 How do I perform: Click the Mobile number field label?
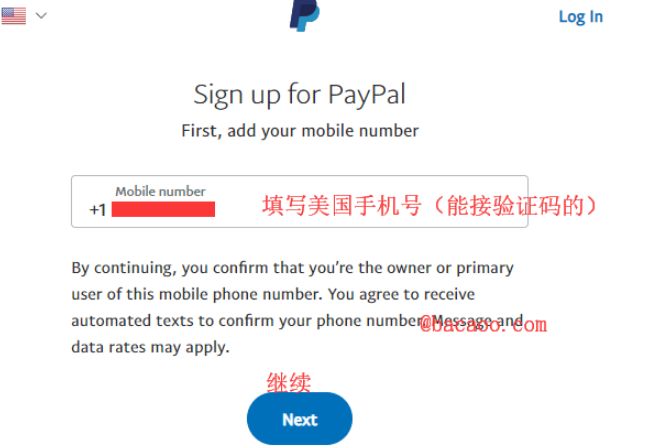click(x=160, y=191)
